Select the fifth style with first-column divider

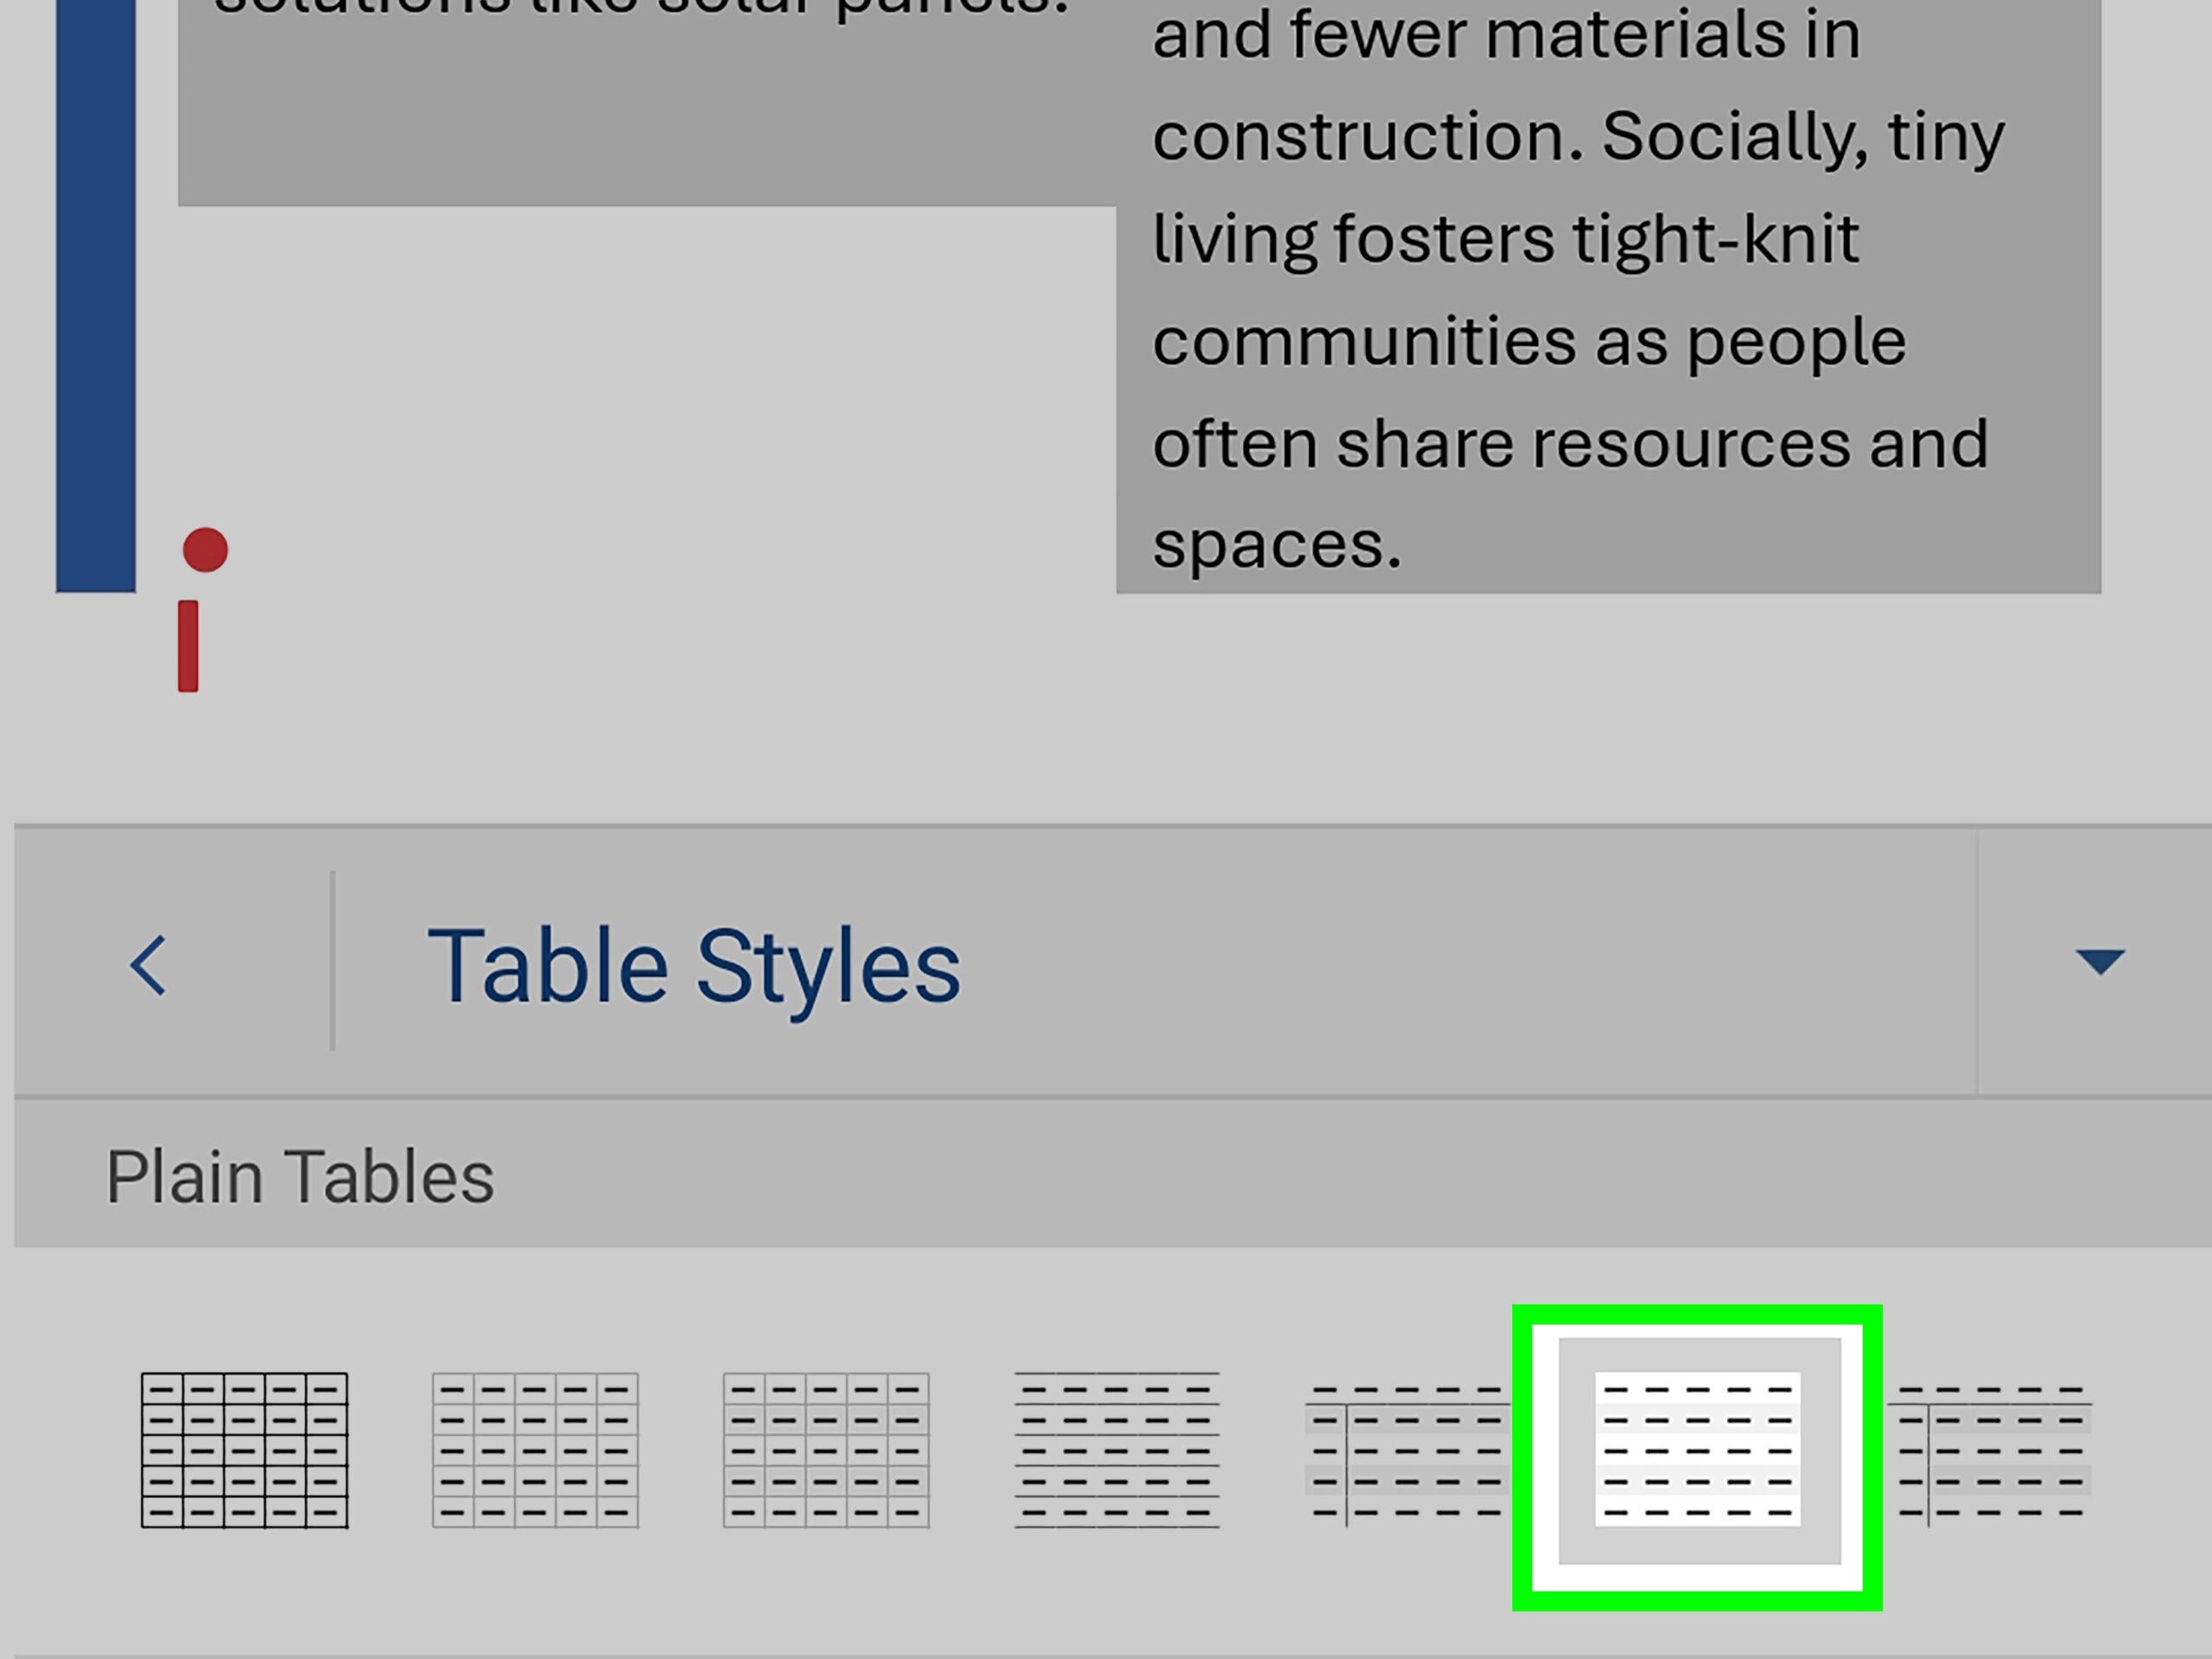tap(1407, 1450)
